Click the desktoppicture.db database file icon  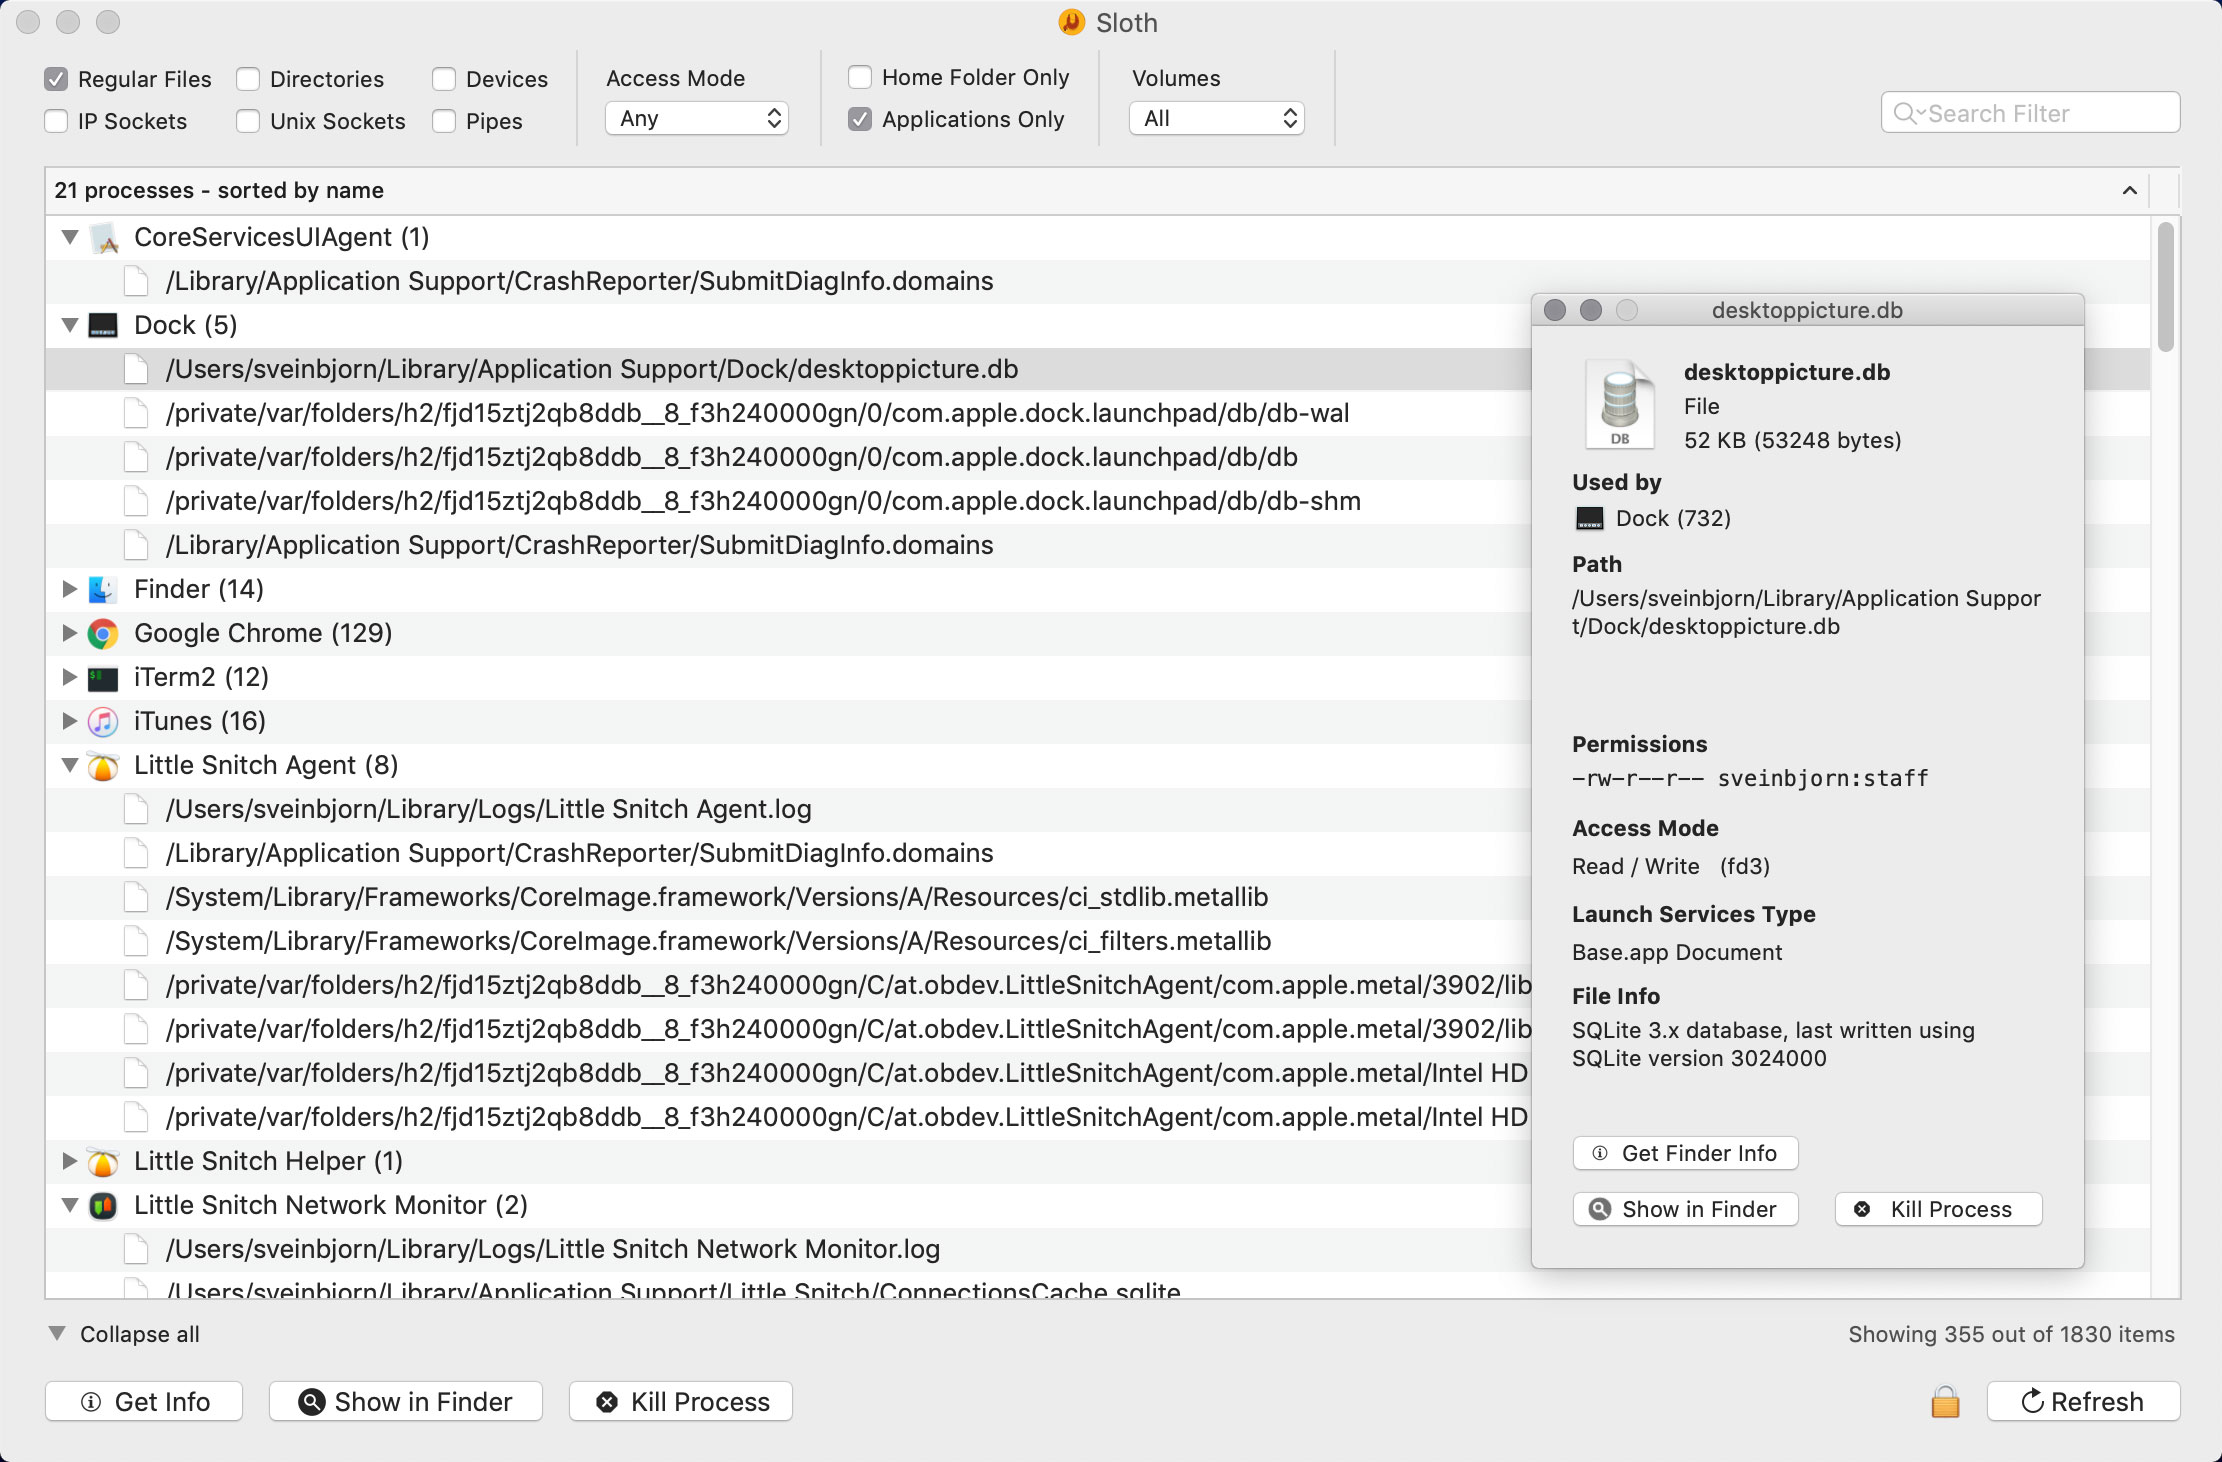[1620, 404]
